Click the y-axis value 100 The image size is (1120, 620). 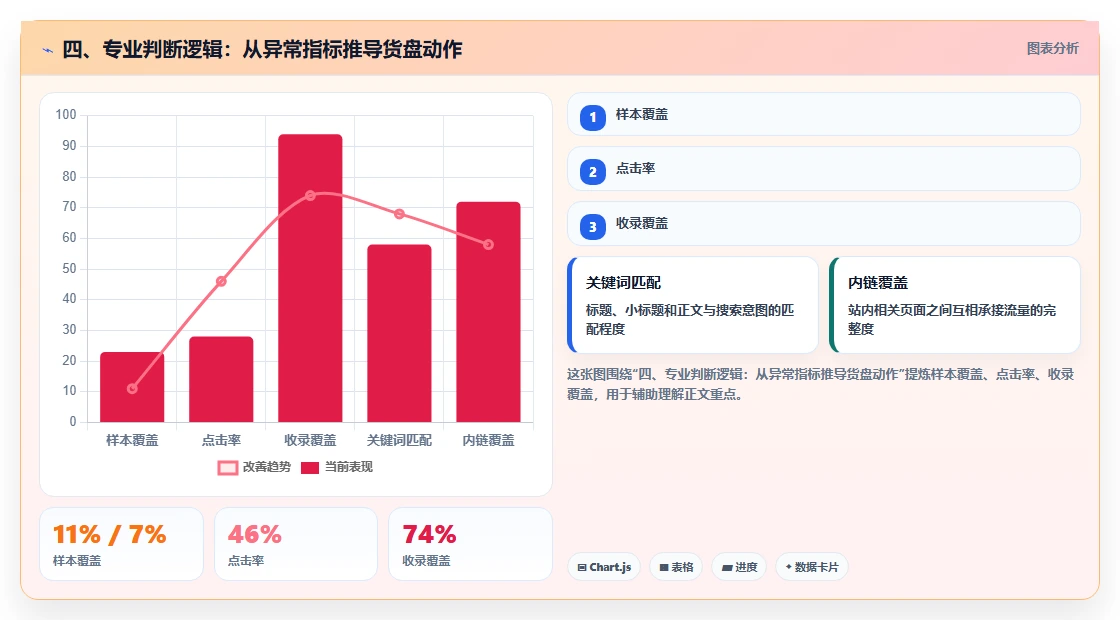[x=66, y=115]
